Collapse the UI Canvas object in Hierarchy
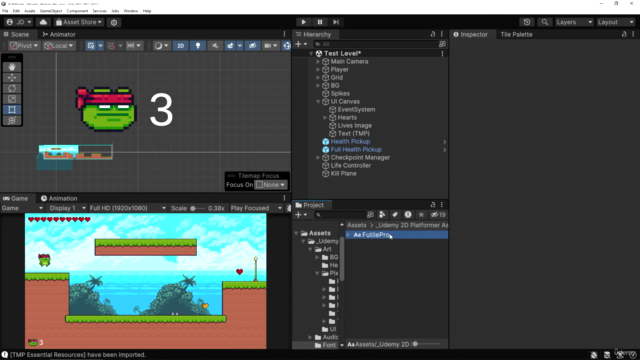This screenshot has width=640, height=360. click(x=318, y=102)
